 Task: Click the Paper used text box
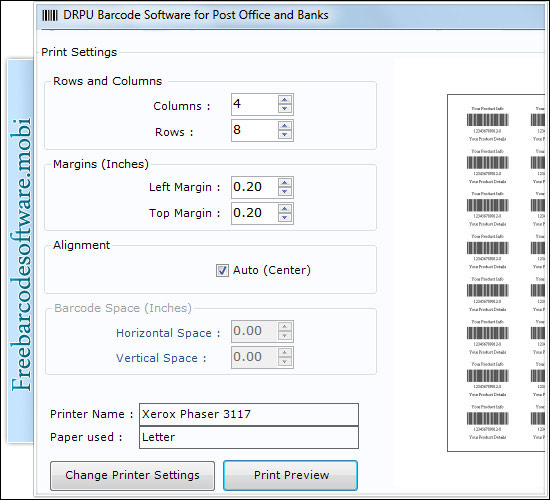click(249, 437)
